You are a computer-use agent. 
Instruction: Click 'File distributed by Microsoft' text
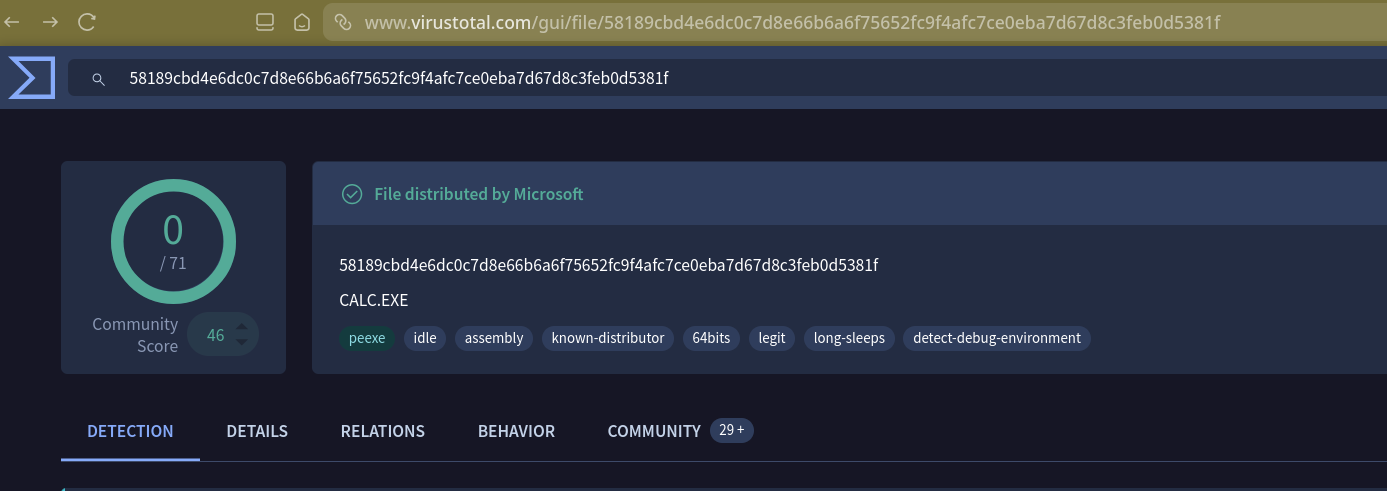(478, 194)
